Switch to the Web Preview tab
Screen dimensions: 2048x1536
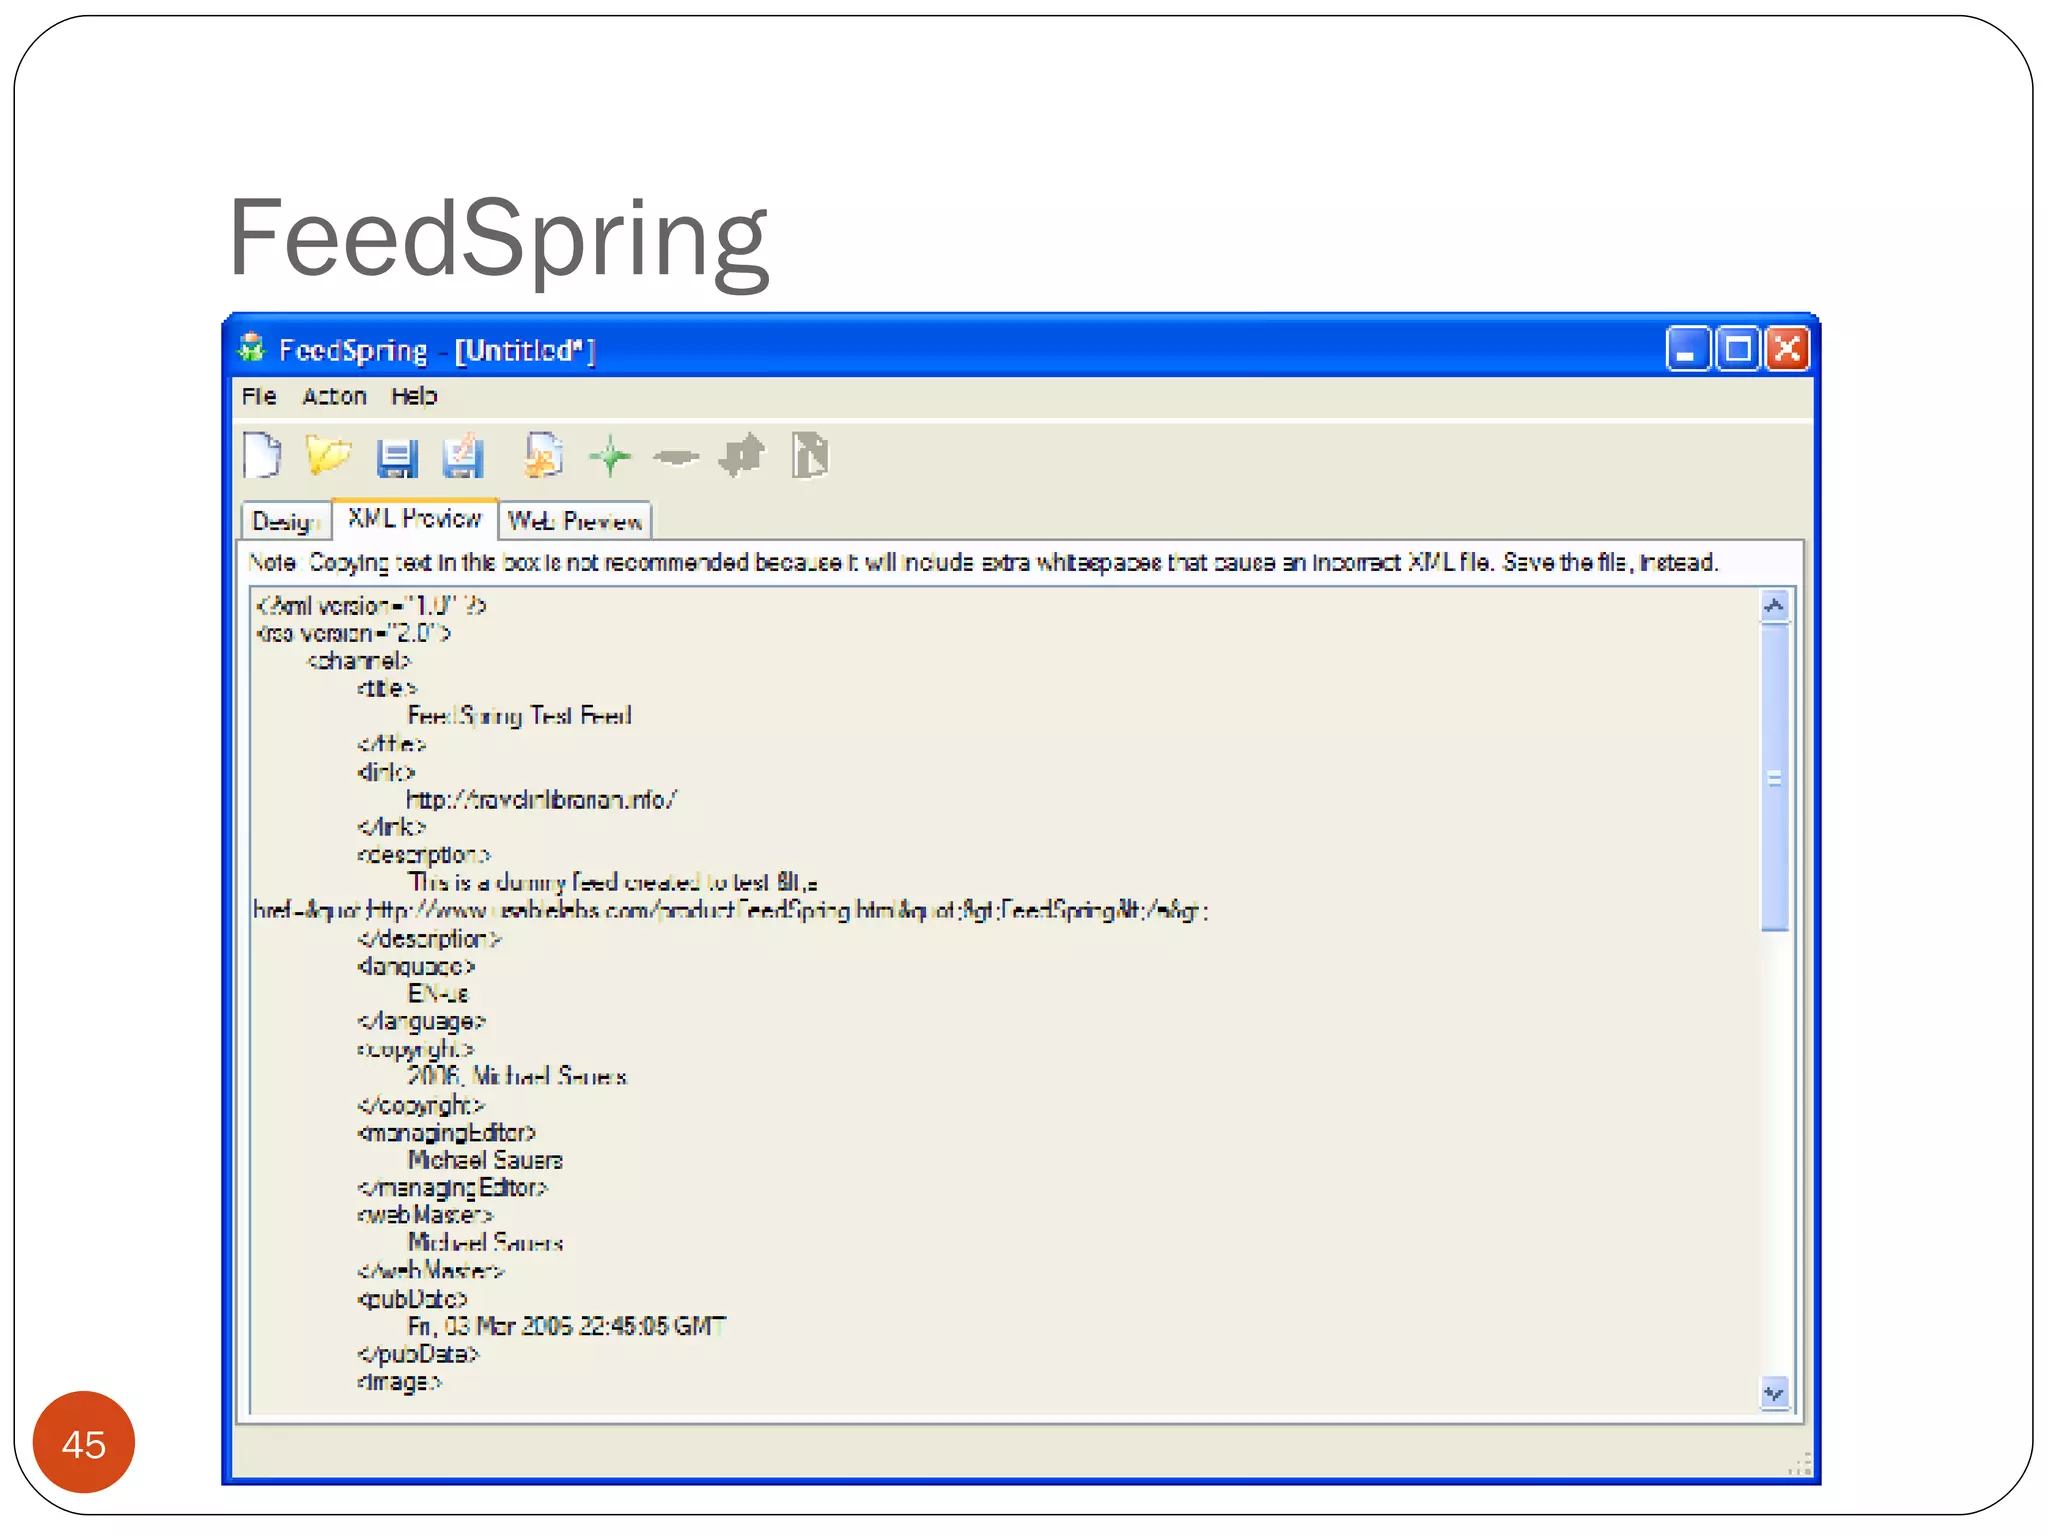(575, 521)
